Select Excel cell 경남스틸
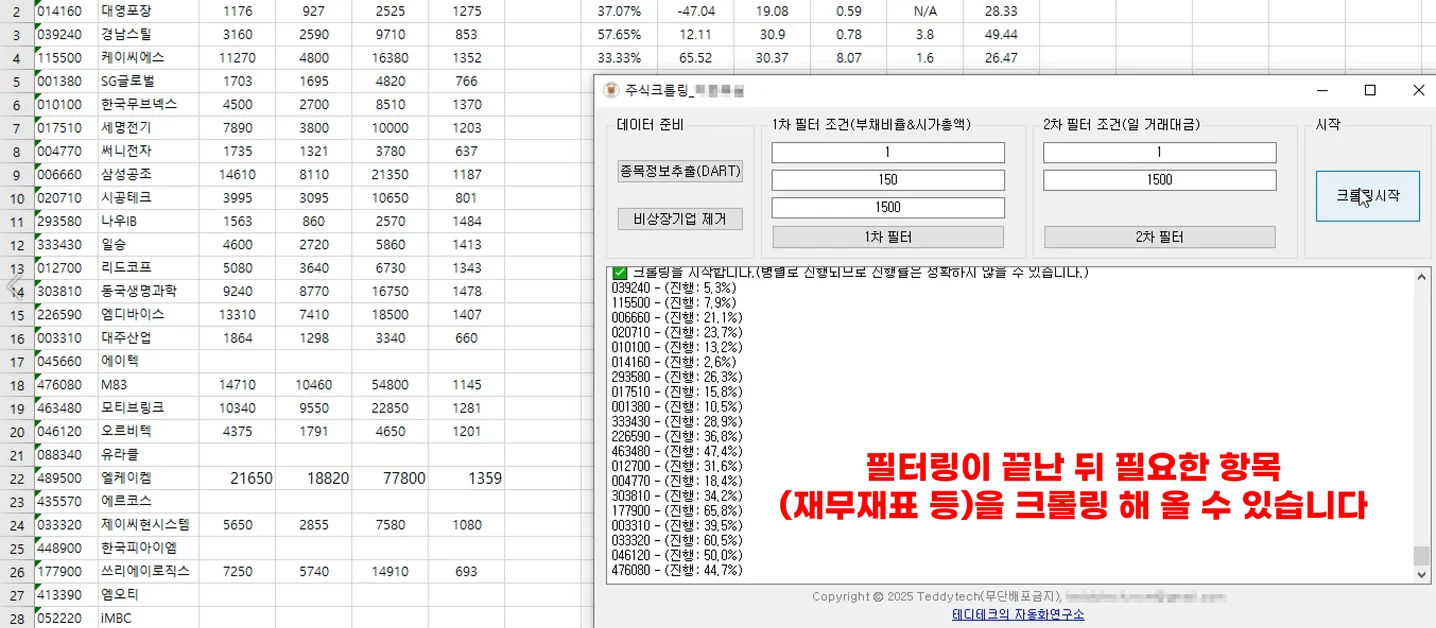This screenshot has width=1436, height=628. (148, 34)
